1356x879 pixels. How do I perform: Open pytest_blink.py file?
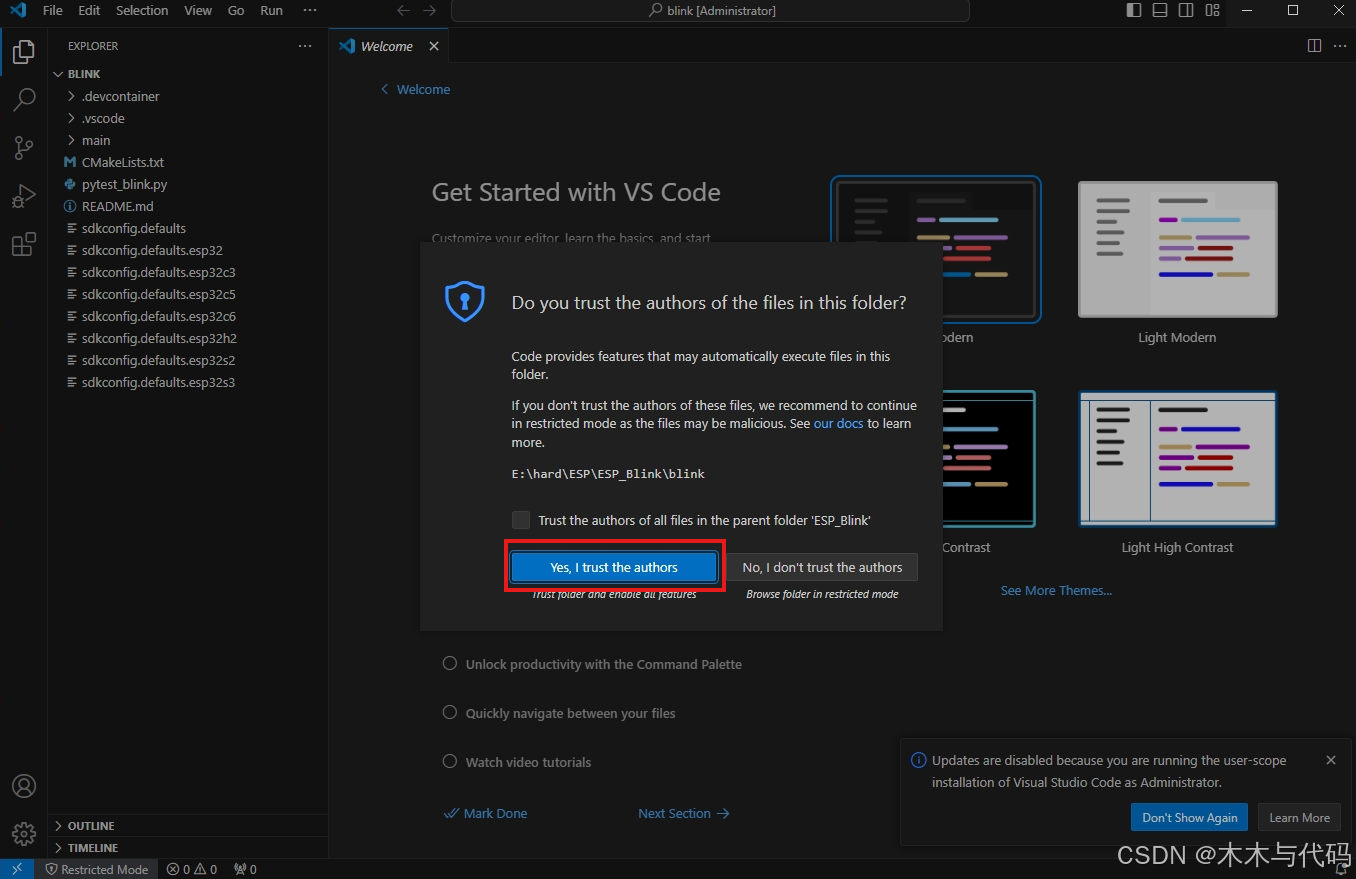tap(188, 184)
